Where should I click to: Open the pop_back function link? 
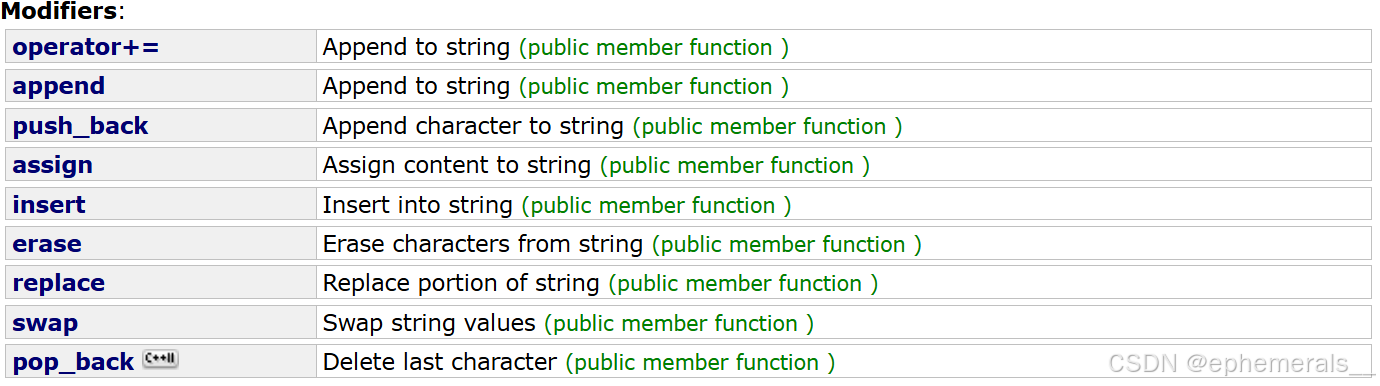(73, 362)
